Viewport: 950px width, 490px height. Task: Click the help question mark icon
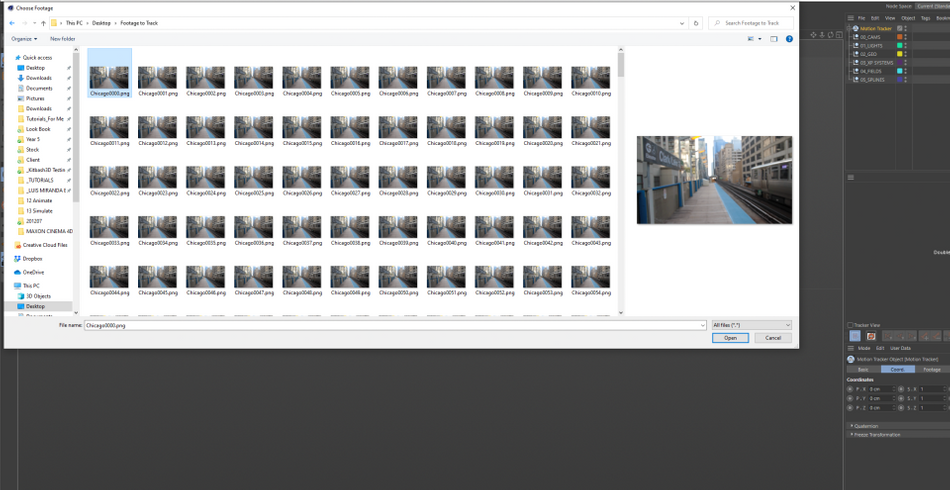pos(789,39)
